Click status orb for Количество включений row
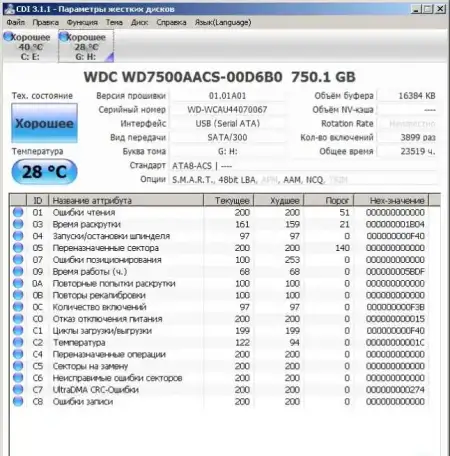Screen dimensions: 450x456 point(18,307)
